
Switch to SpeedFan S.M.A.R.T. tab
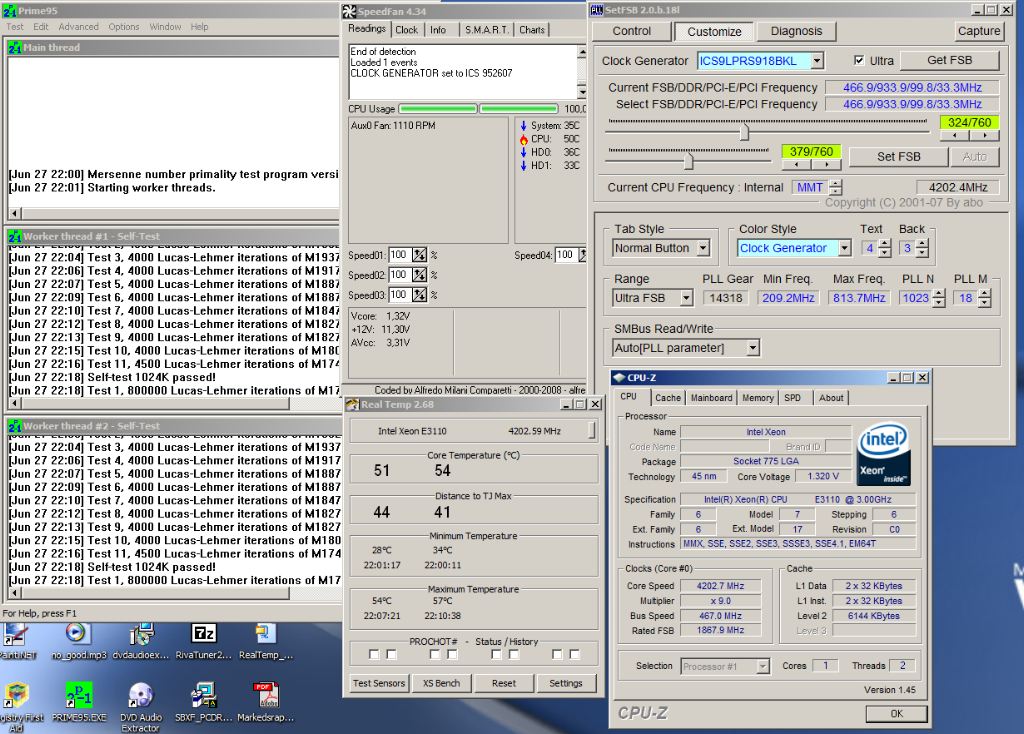click(486, 29)
